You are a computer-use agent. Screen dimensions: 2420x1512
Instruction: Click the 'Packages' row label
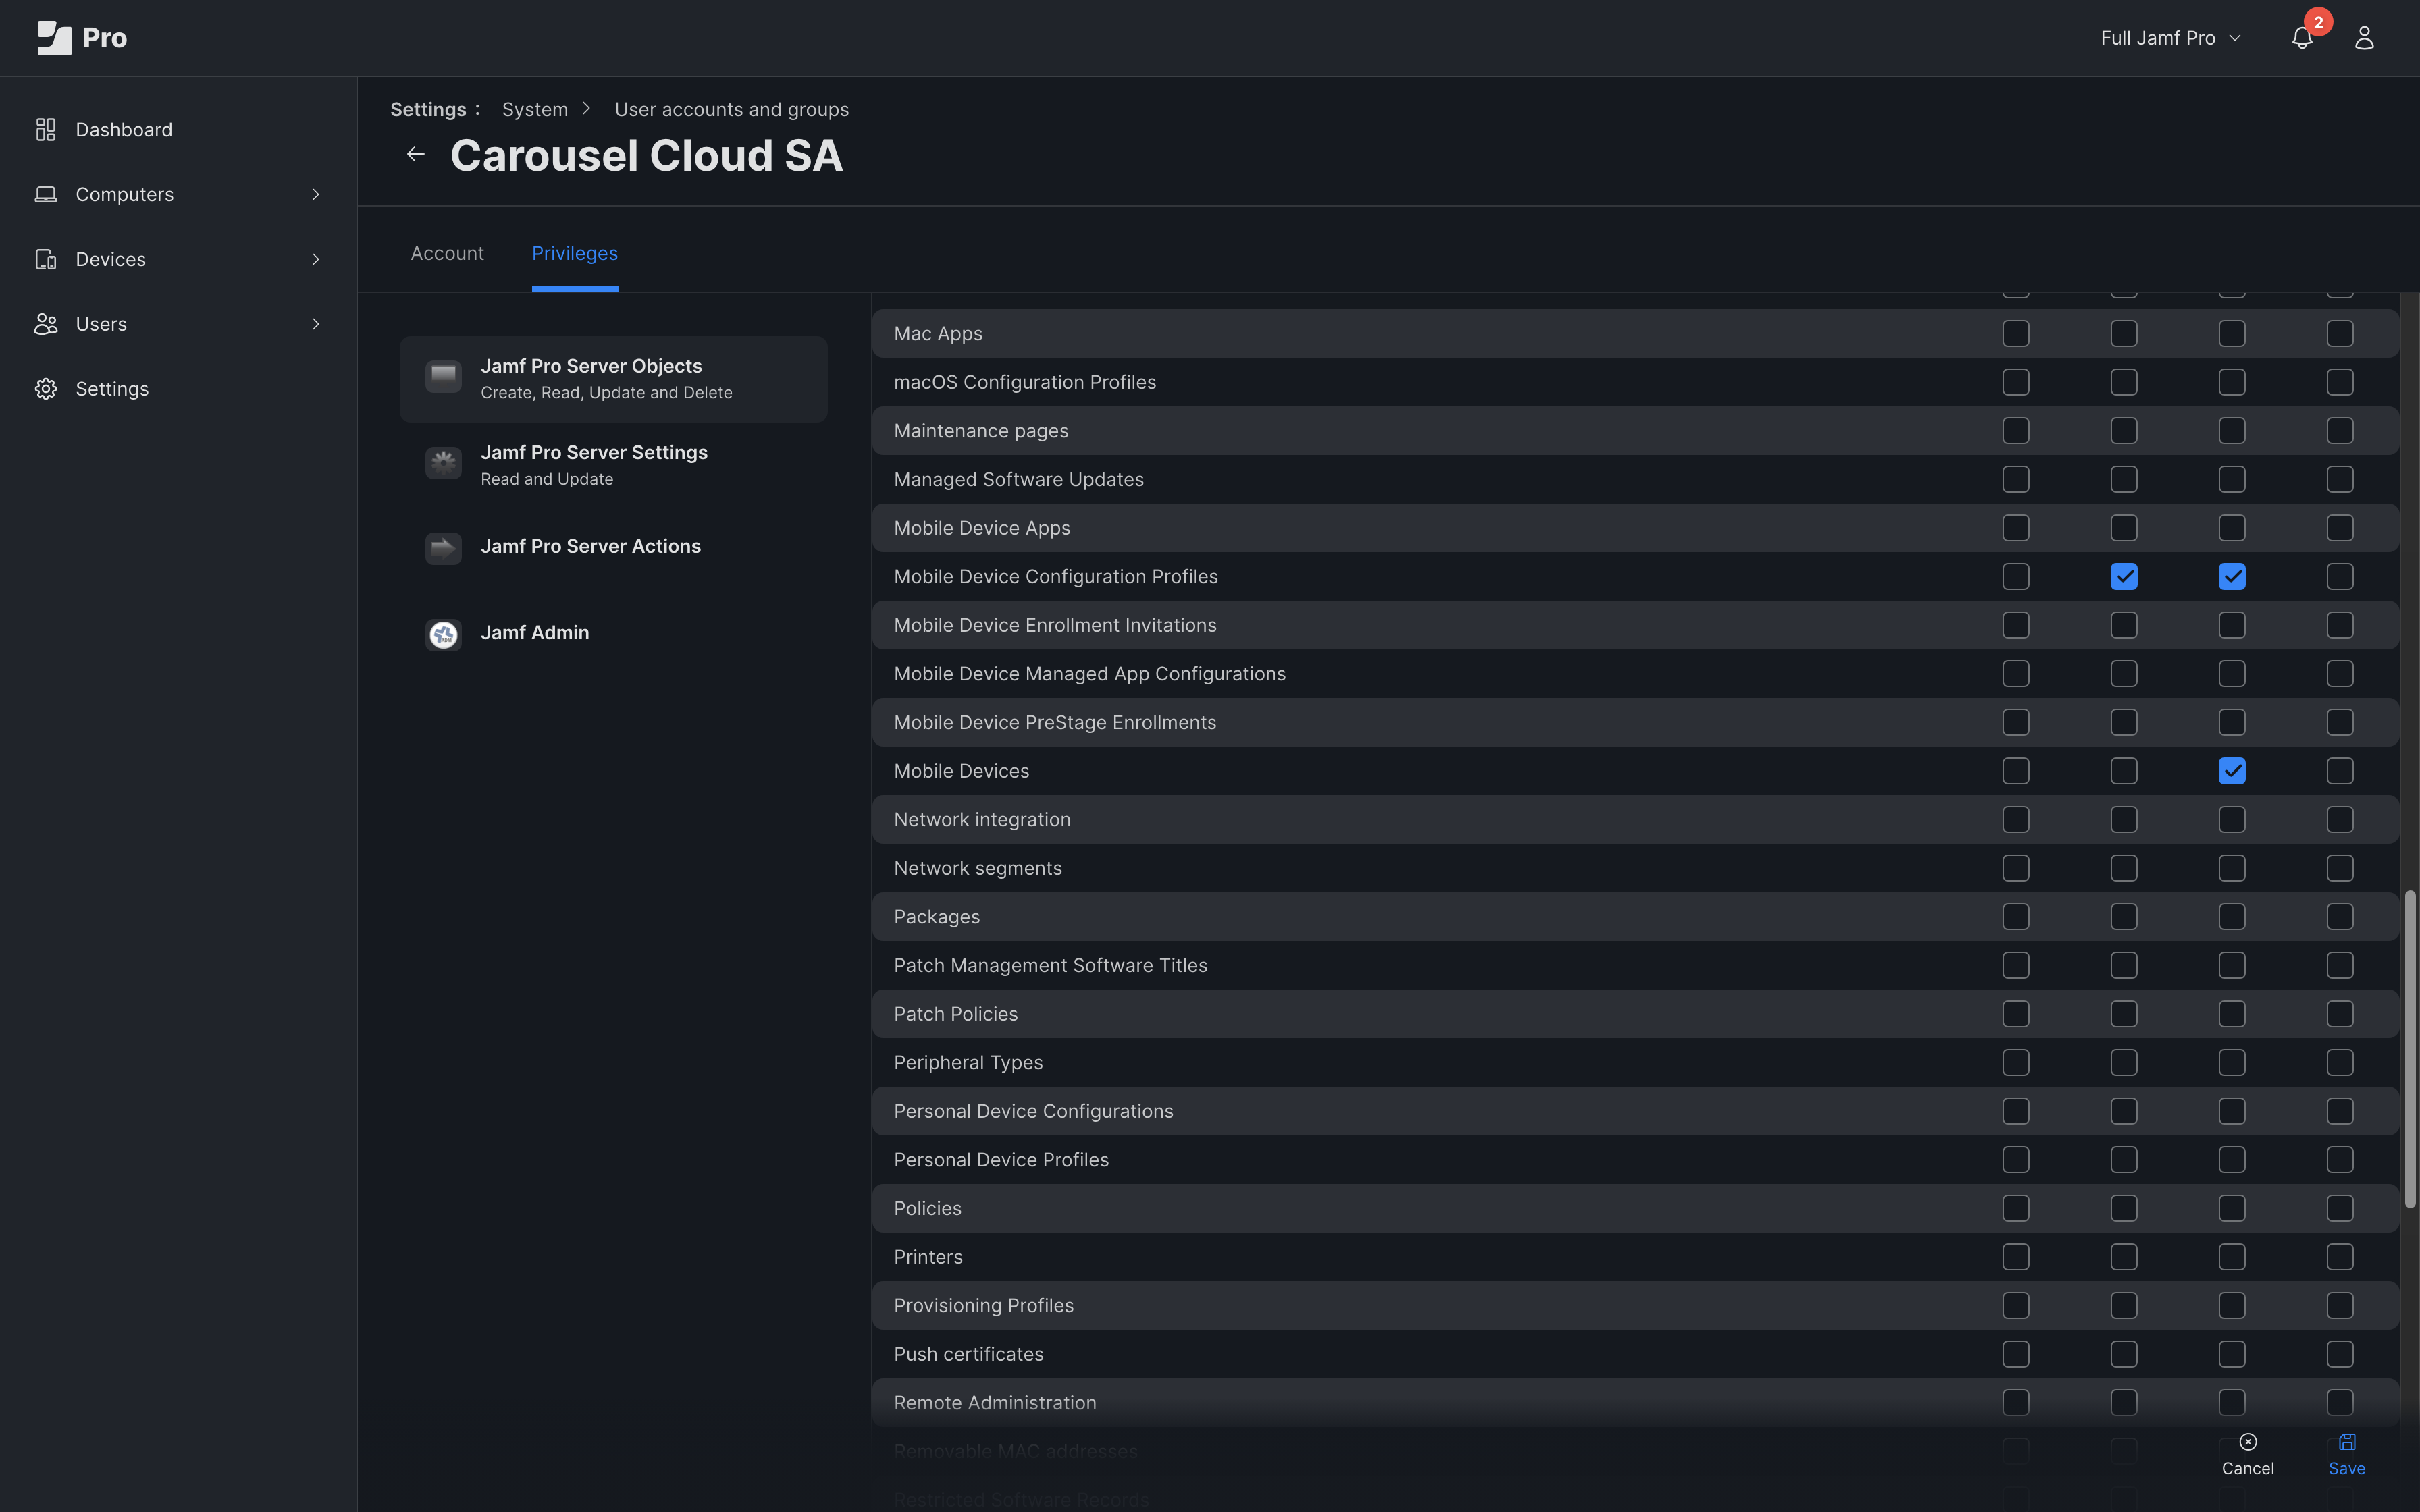pos(937,917)
